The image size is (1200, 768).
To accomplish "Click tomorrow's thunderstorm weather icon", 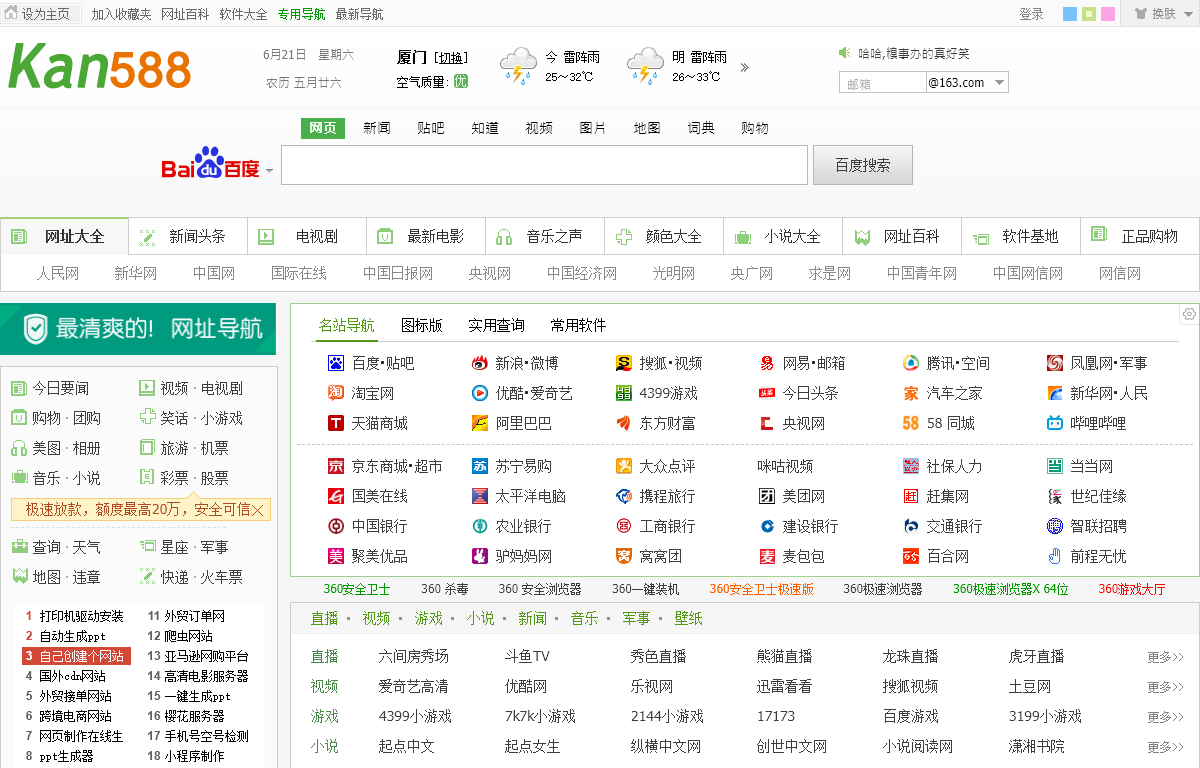I will click(645, 66).
